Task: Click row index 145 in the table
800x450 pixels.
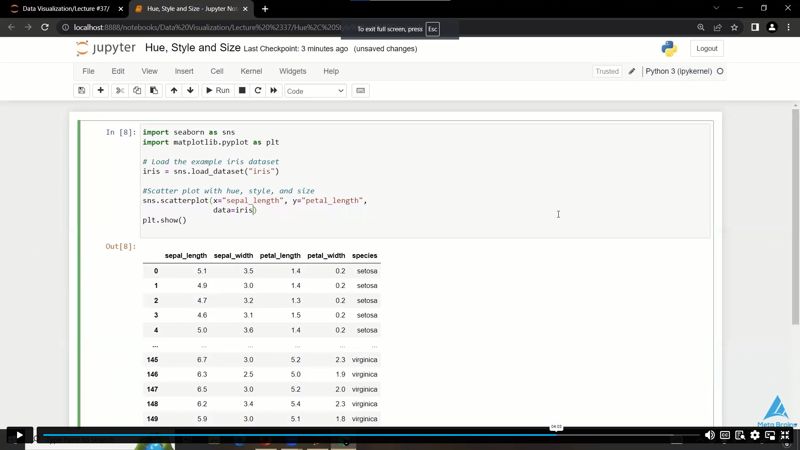Action: click(x=152, y=360)
